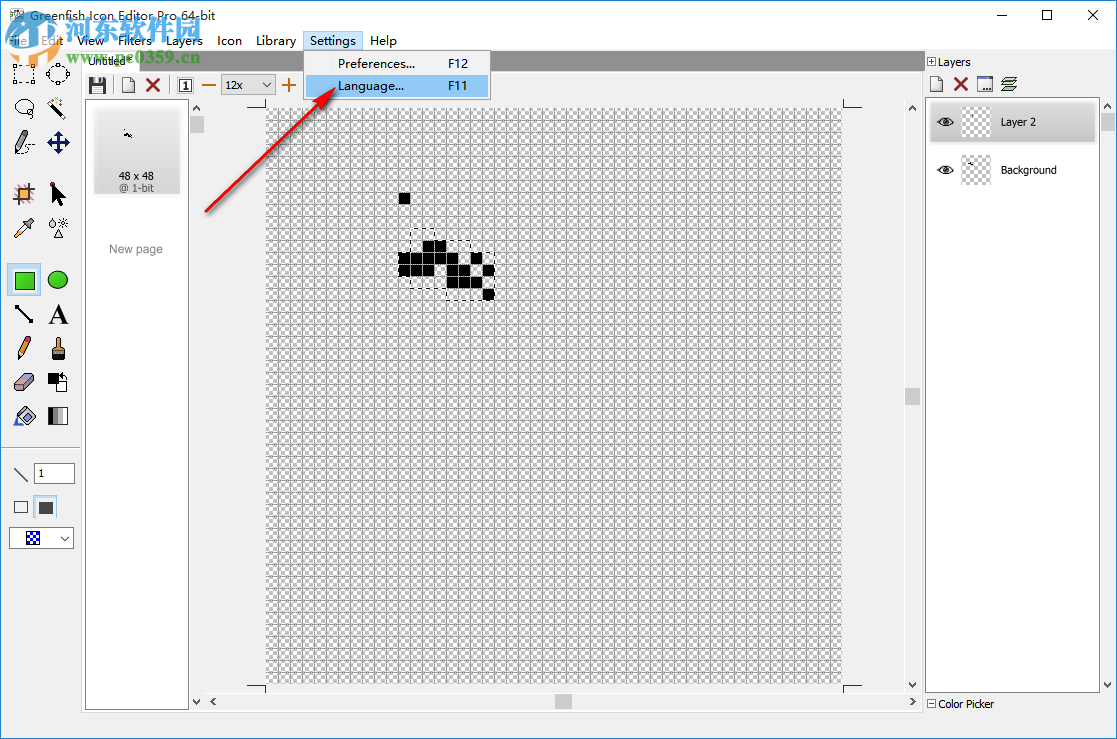Screen dimensions: 1117x739
Task: Open the Help menu
Action: tap(383, 41)
